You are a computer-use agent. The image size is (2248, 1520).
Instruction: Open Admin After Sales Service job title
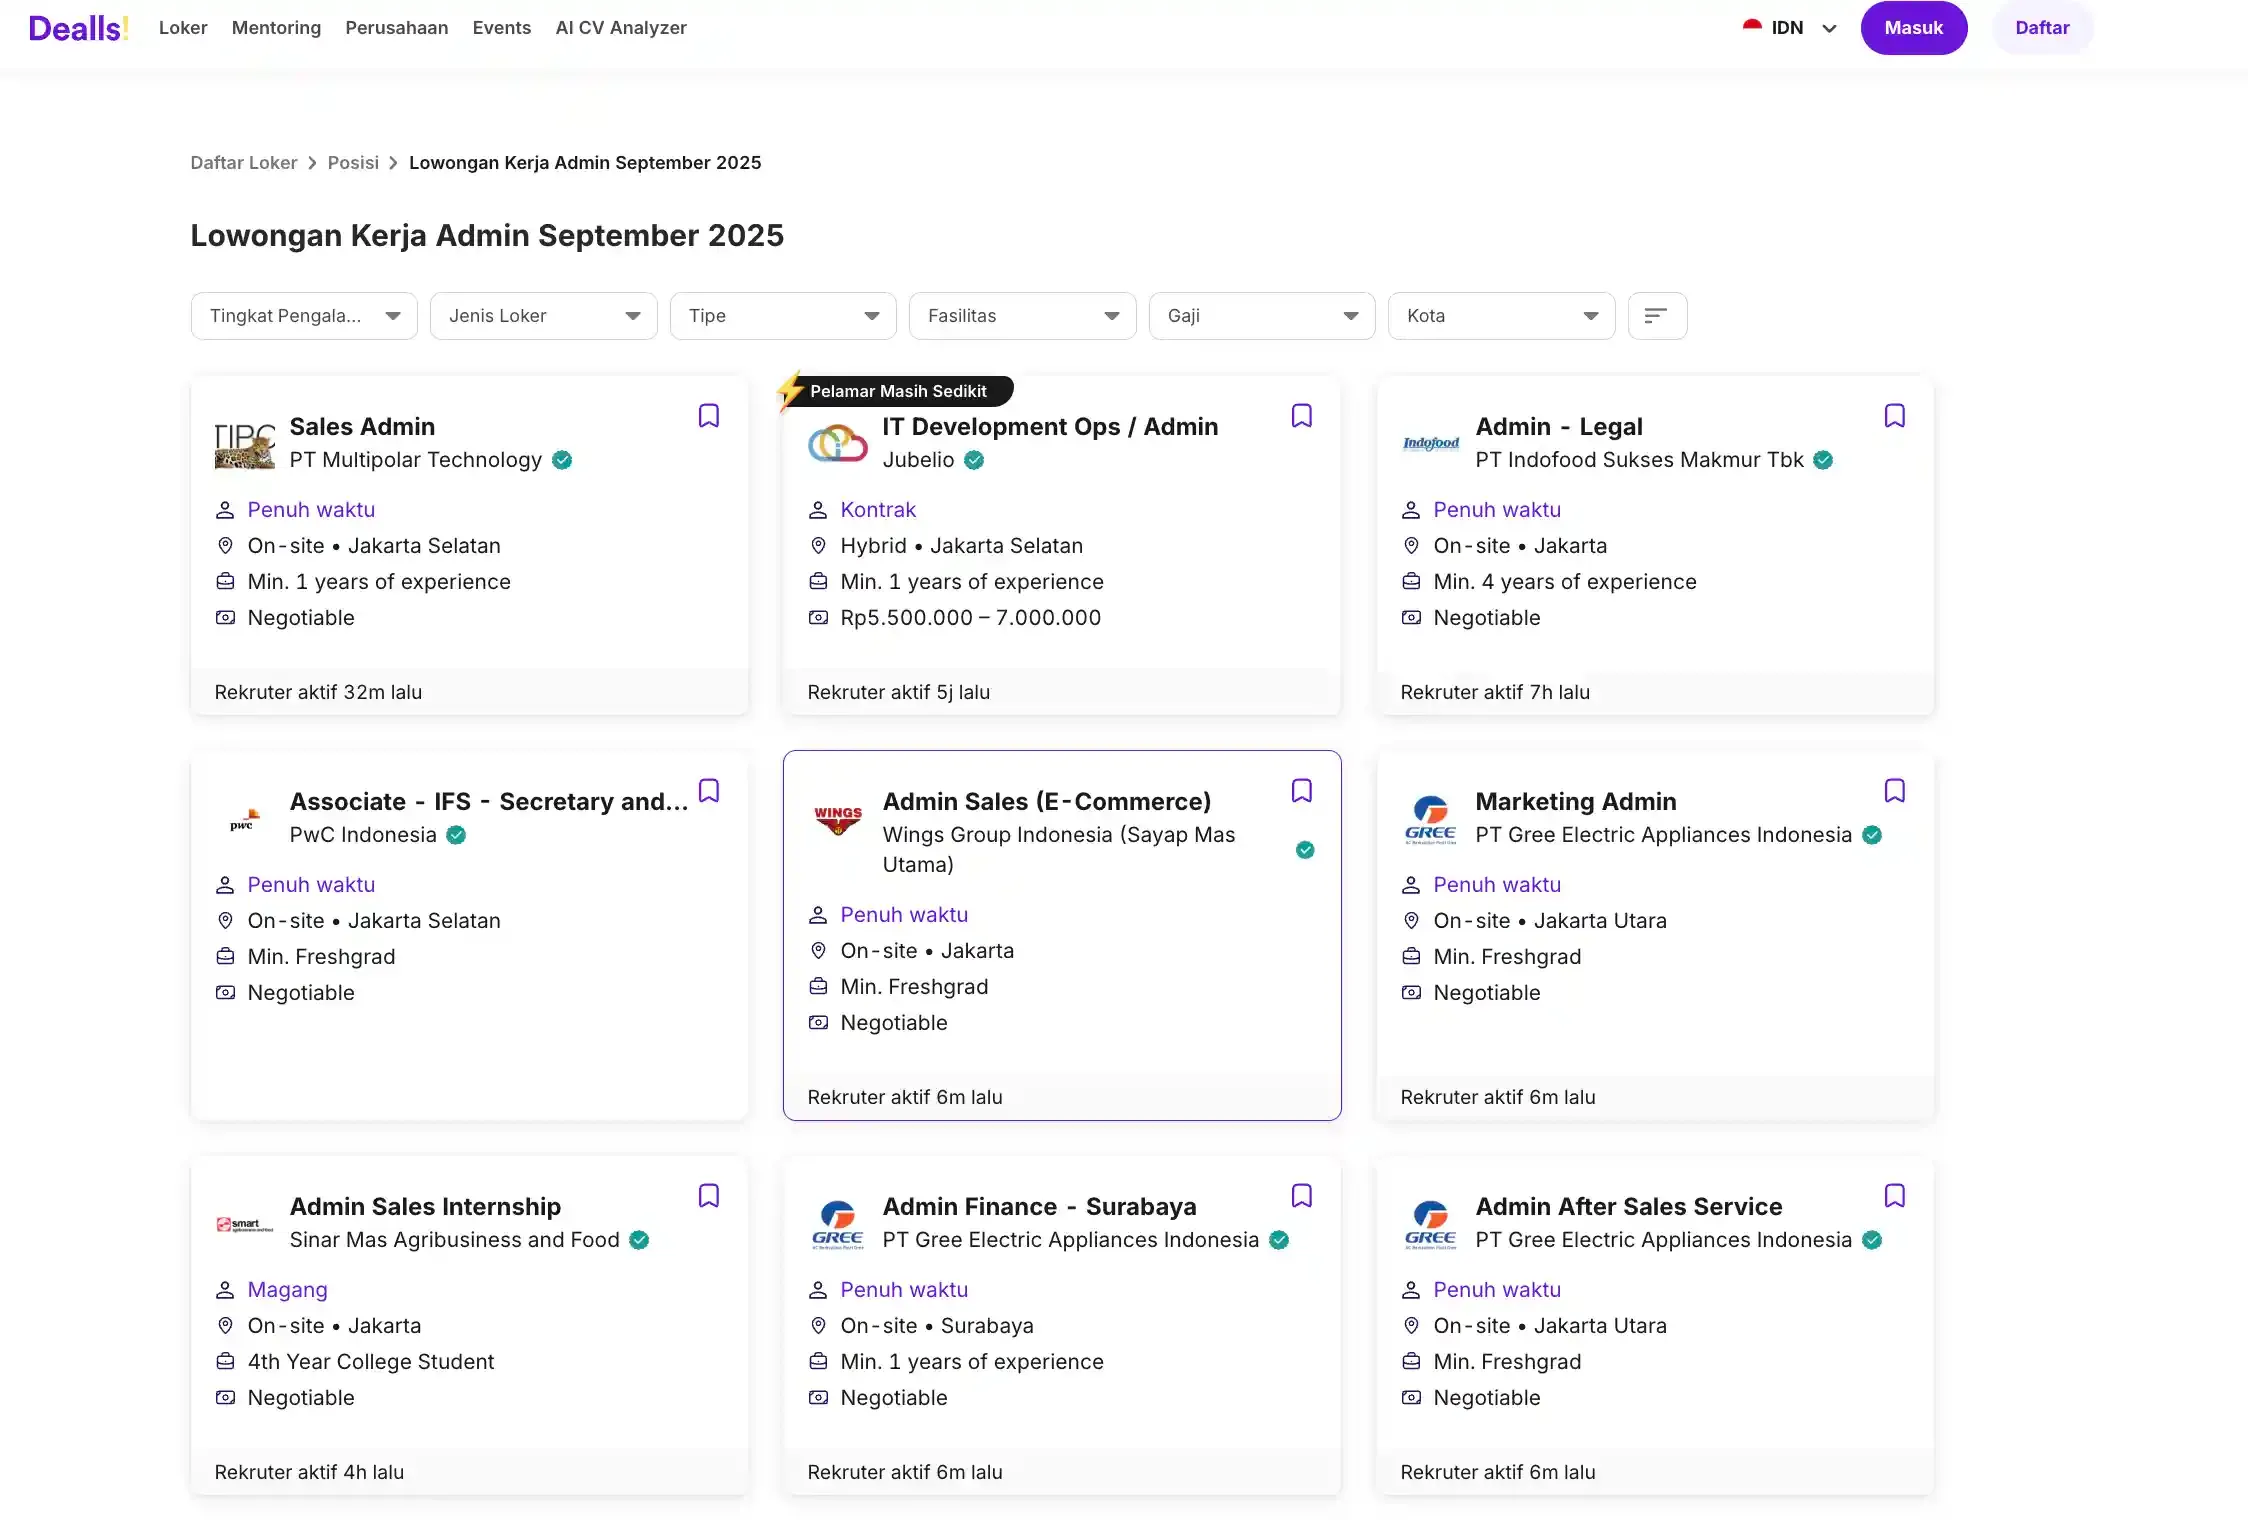click(1629, 1207)
